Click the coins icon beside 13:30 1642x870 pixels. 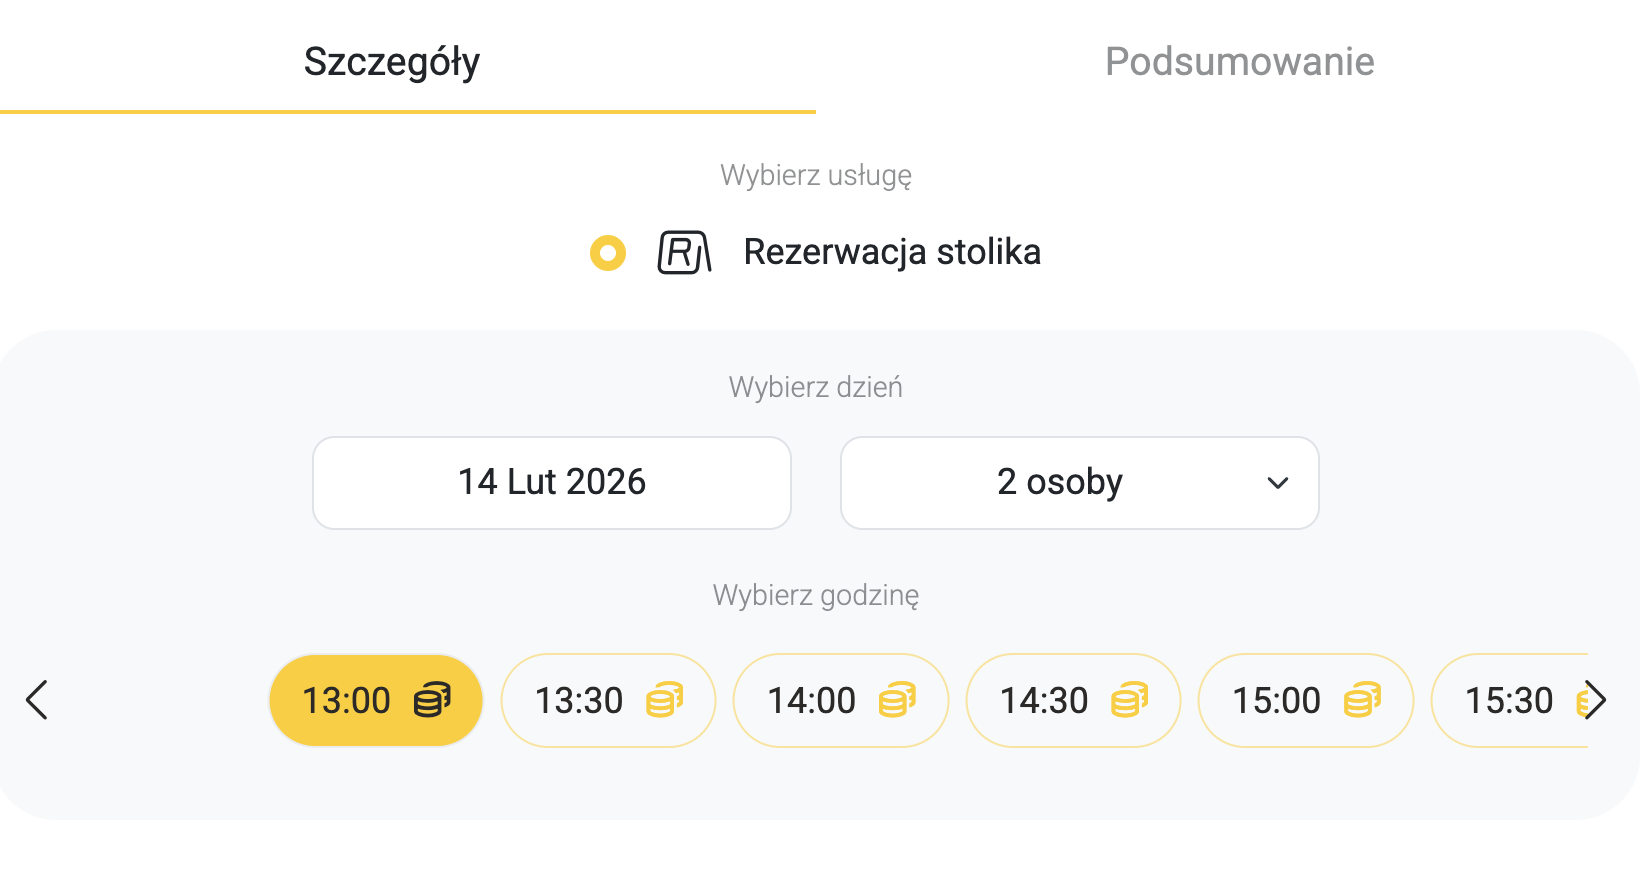tap(664, 700)
